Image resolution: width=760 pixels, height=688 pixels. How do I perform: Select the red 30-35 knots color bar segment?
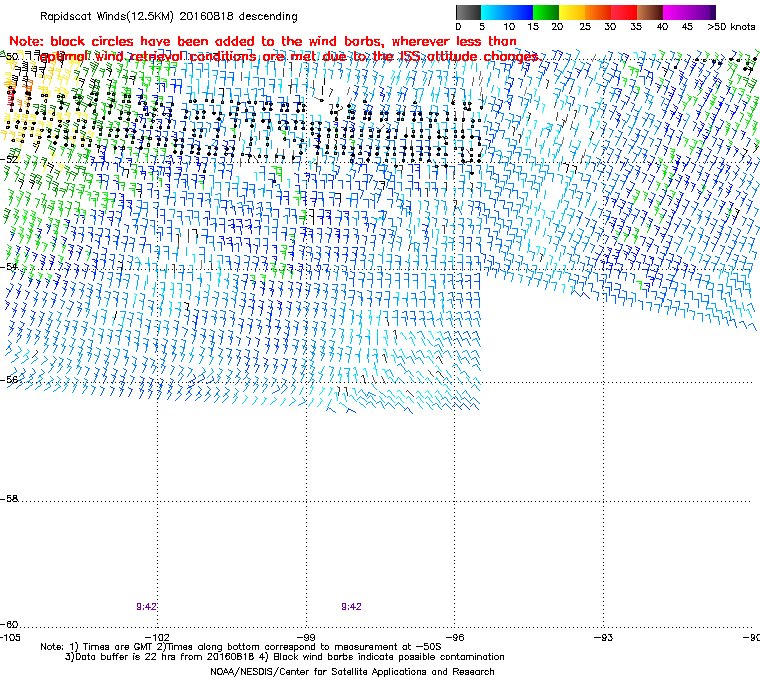(x=624, y=12)
